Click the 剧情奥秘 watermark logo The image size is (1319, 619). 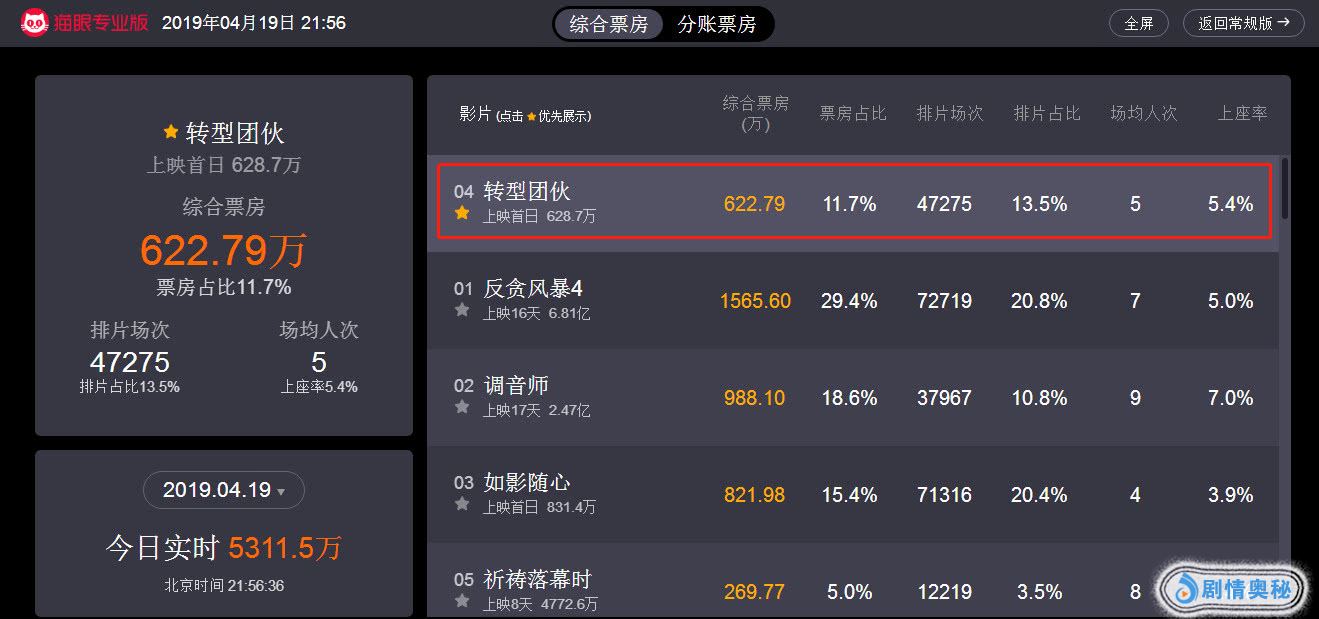pyautogui.click(x=1232, y=590)
